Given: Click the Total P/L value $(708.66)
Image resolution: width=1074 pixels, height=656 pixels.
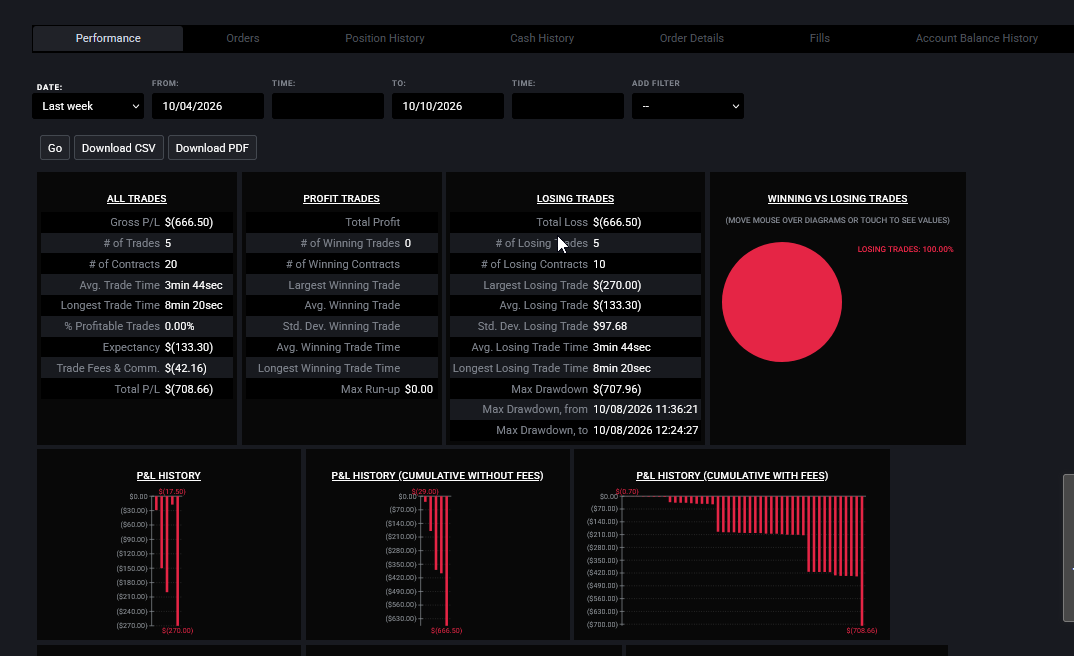Looking at the screenshot, I should coord(189,389).
